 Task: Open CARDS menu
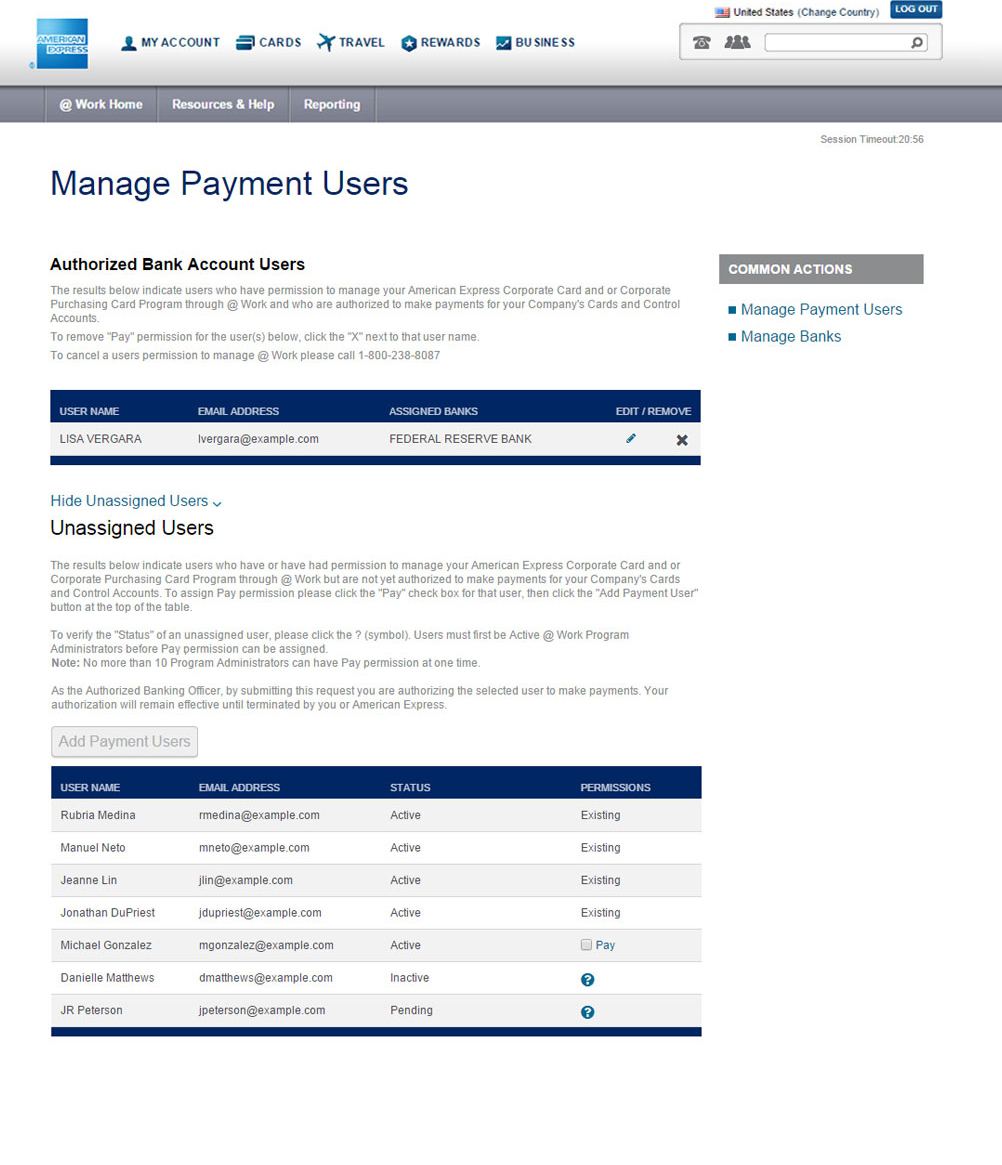tap(280, 42)
